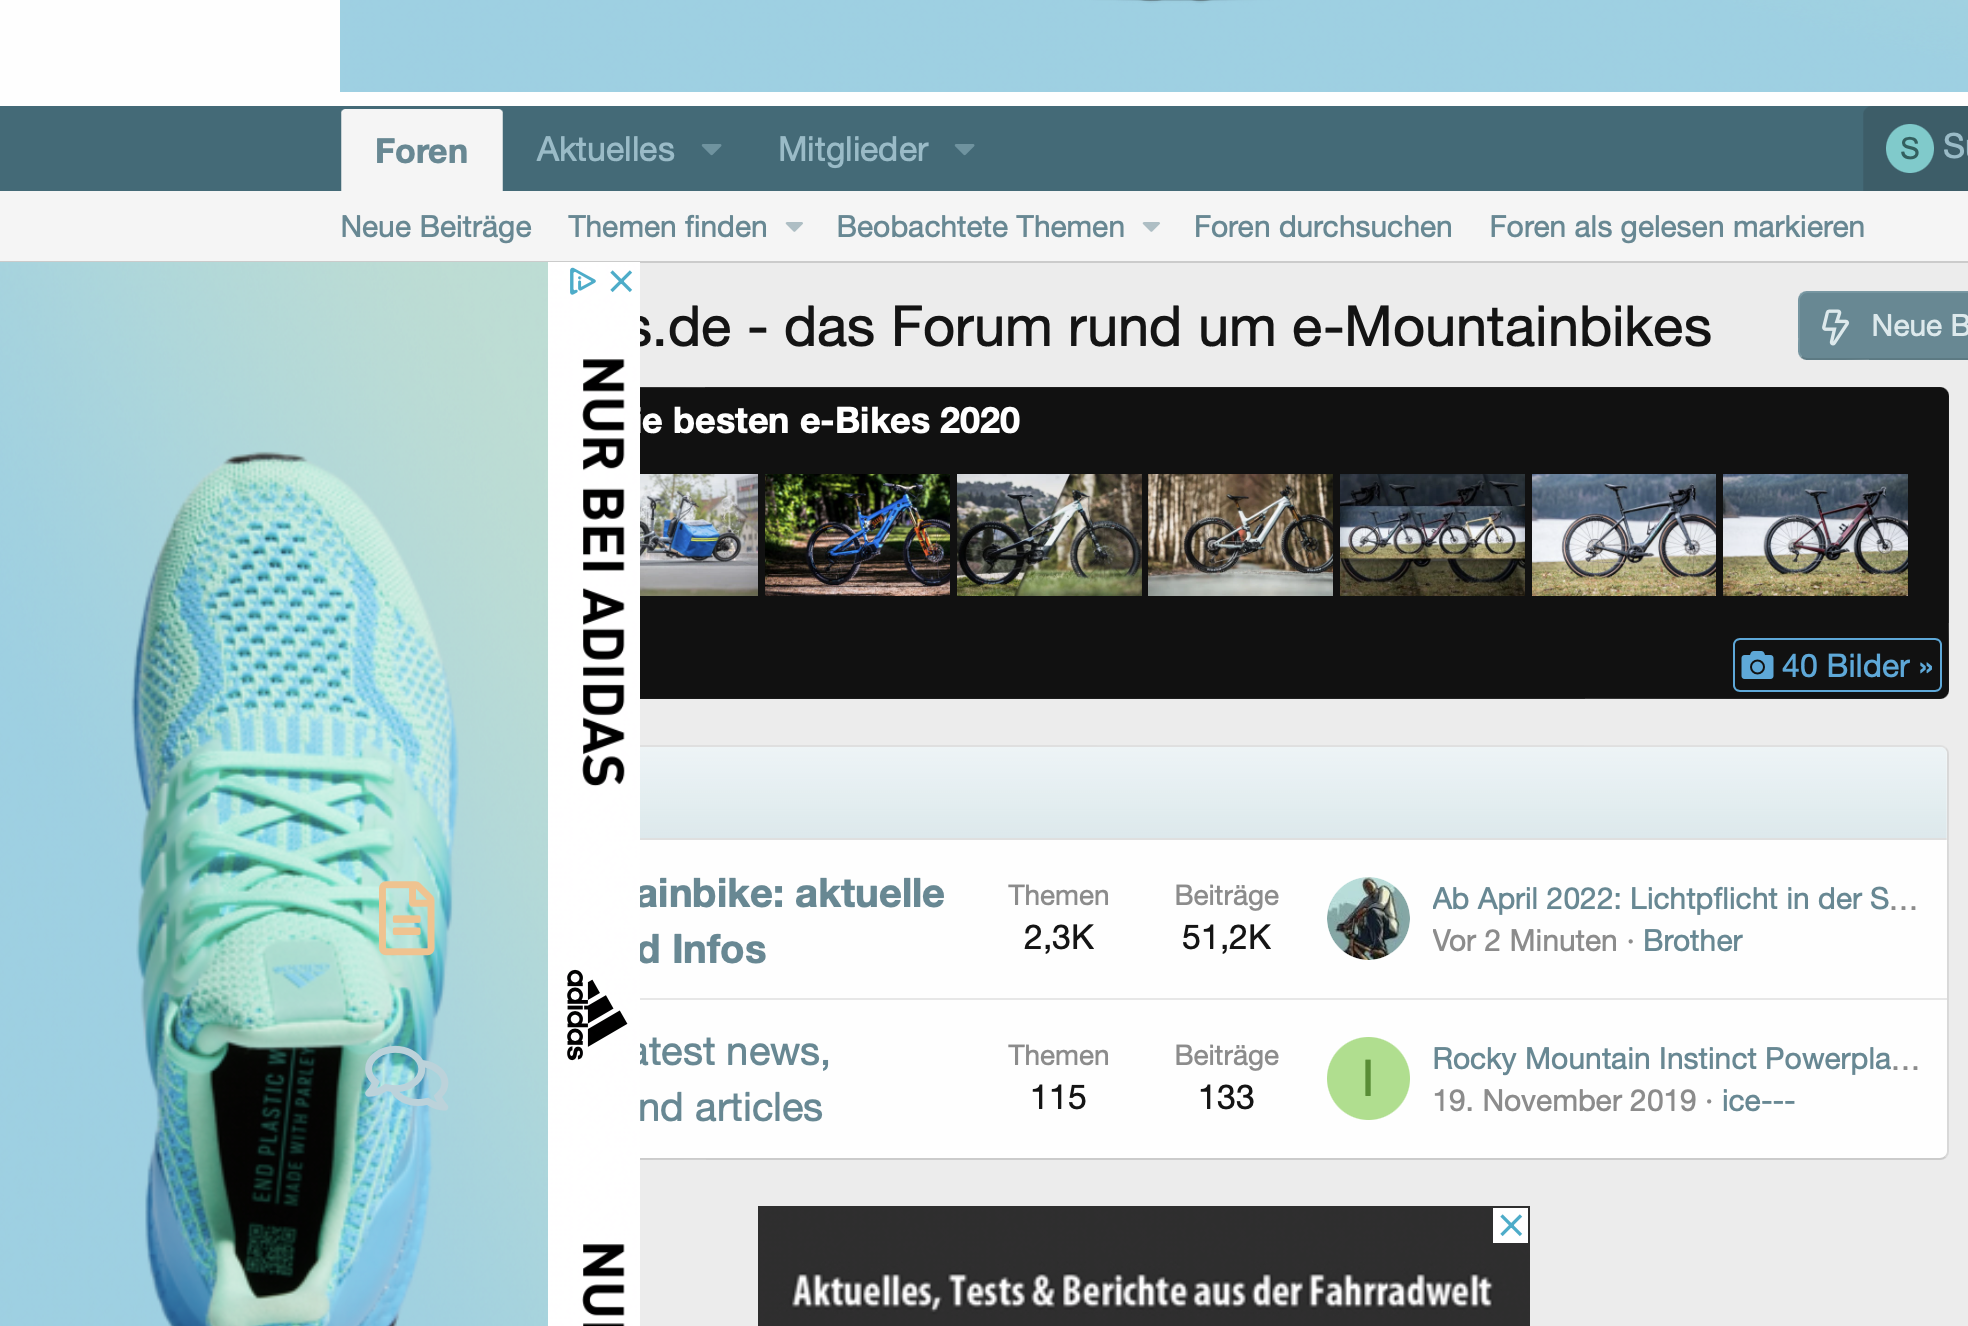The height and width of the screenshot is (1326, 1968).
Task: Close the Adidas side ad
Action: (621, 281)
